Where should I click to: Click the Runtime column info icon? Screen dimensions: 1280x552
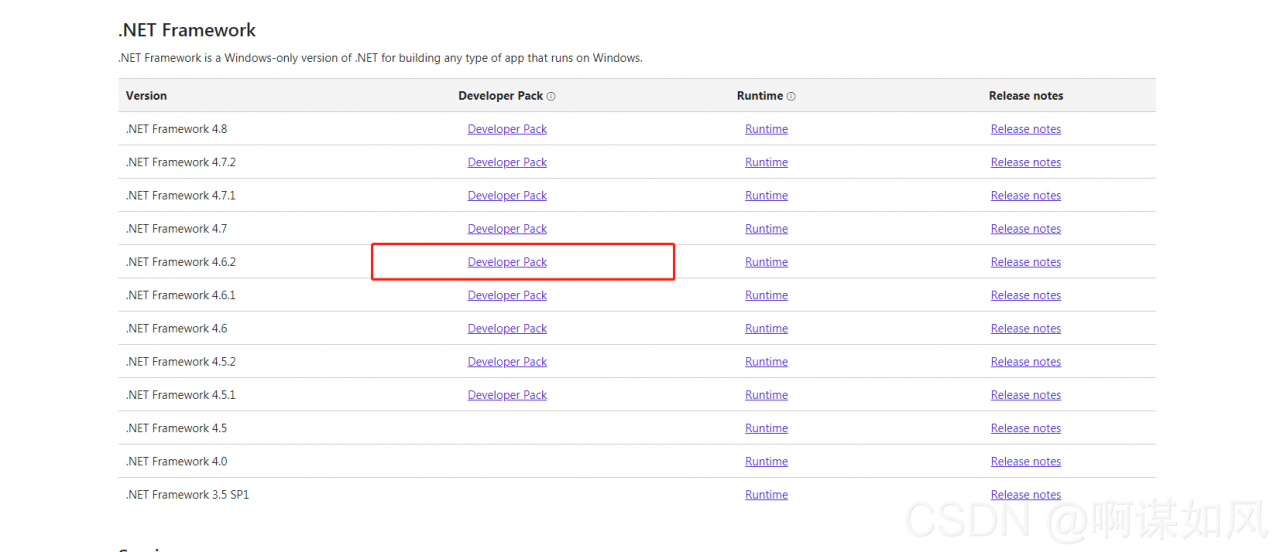(791, 96)
